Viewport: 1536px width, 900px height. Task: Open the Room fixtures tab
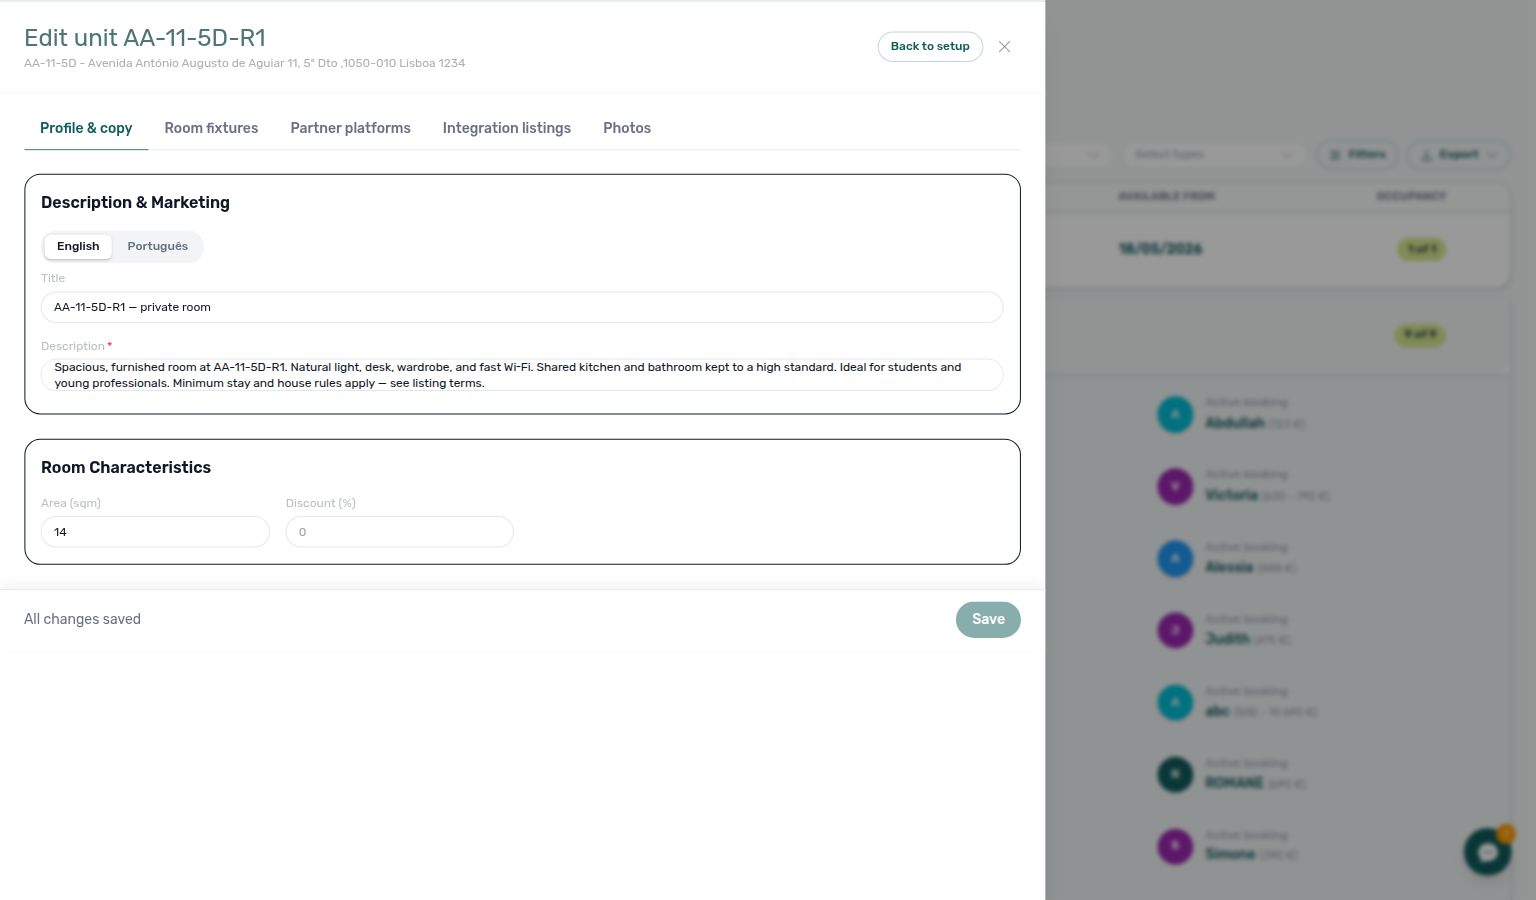pyautogui.click(x=211, y=128)
